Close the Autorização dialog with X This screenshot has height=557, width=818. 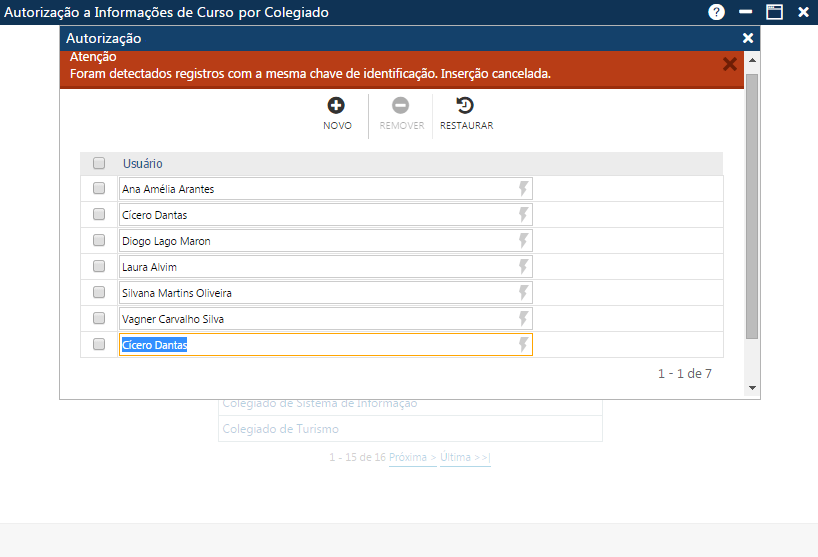click(x=748, y=38)
